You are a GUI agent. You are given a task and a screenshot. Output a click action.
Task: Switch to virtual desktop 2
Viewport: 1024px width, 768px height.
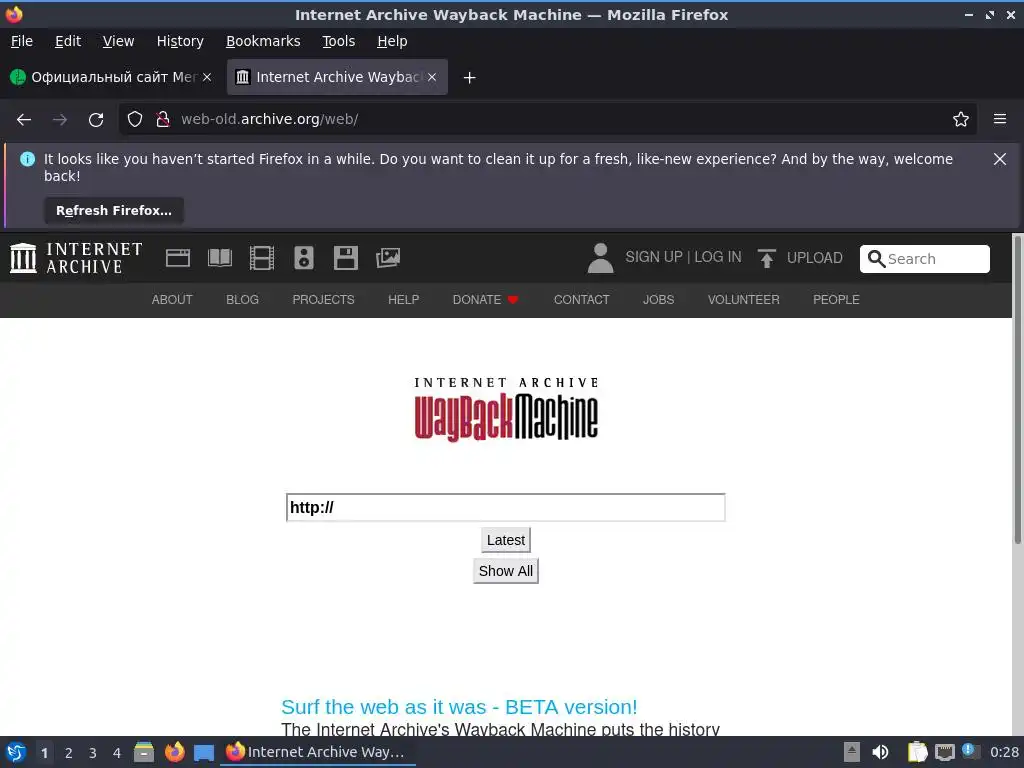click(x=69, y=753)
